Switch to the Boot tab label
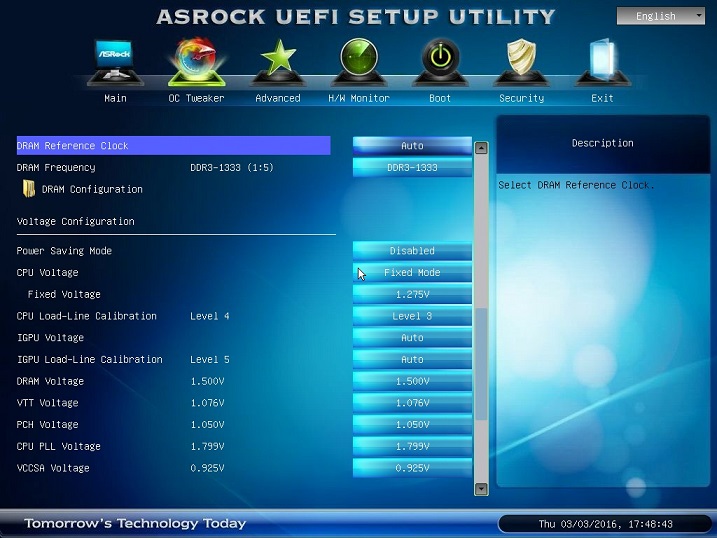The height and width of the screenshot is (538, 717). coord(440,98)
